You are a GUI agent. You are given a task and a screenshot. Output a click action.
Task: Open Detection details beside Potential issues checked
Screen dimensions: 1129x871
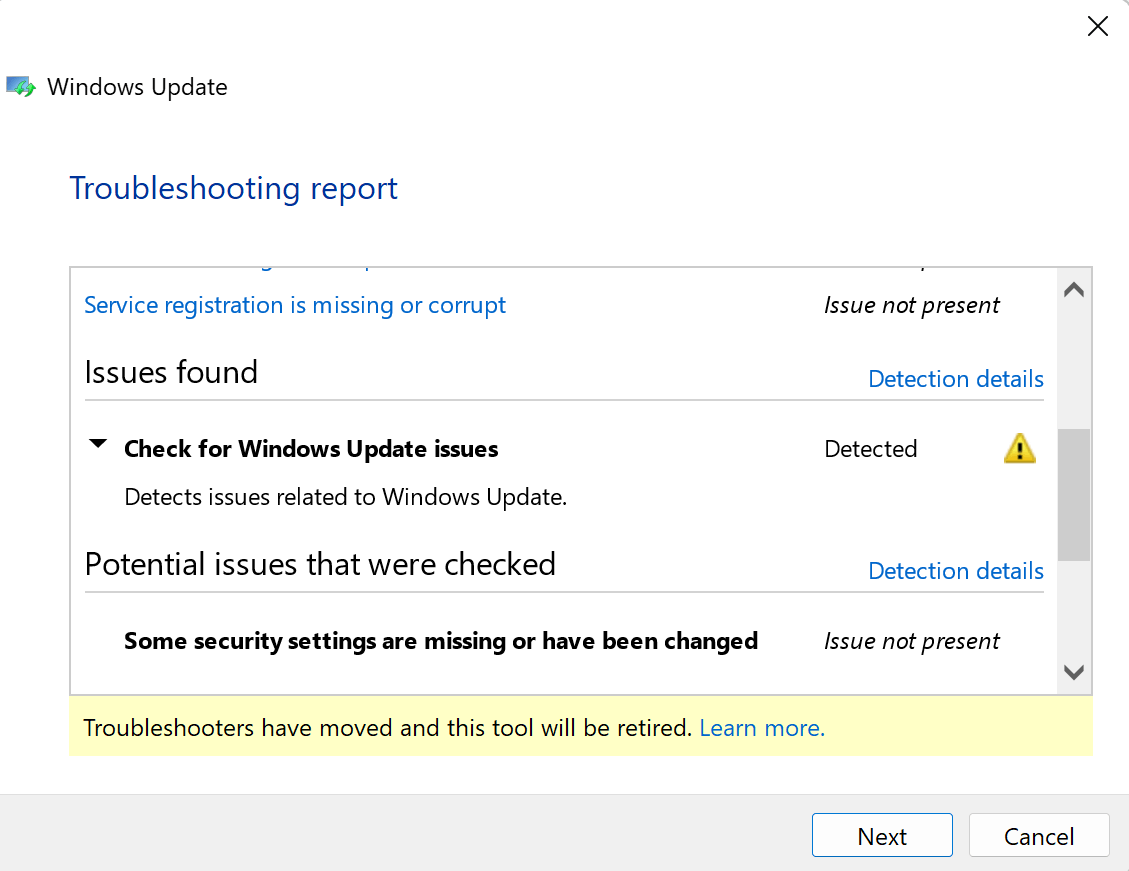pos(955,571)
